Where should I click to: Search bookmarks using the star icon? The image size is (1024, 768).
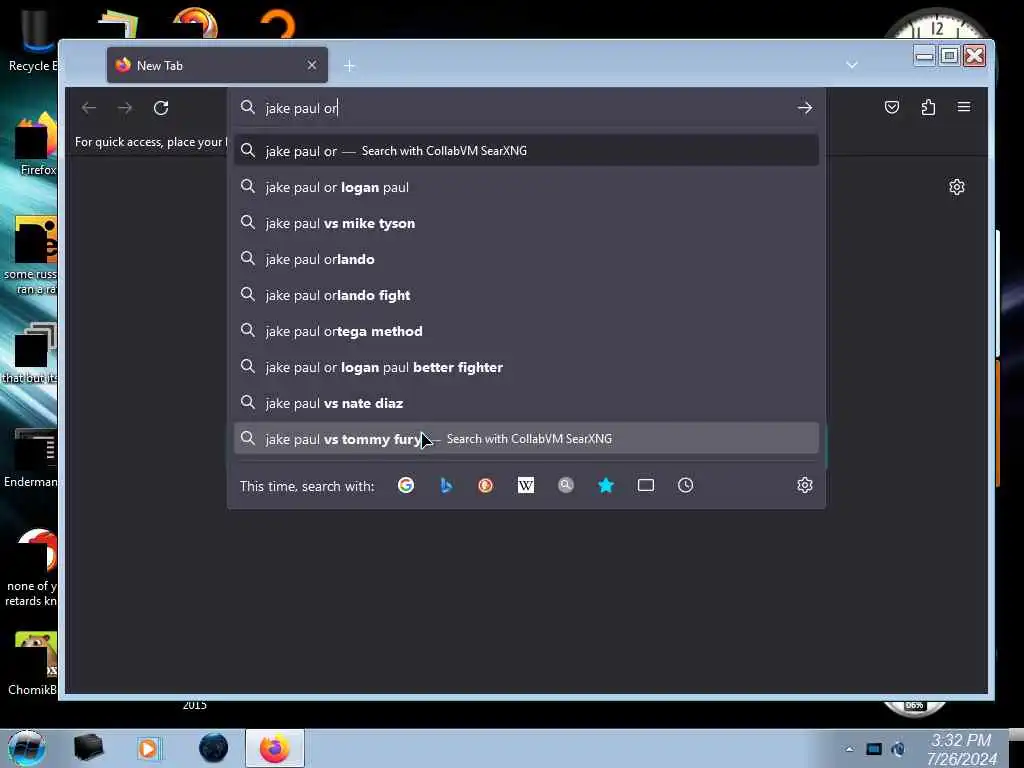pyautogui.click(x=606, y=485)
